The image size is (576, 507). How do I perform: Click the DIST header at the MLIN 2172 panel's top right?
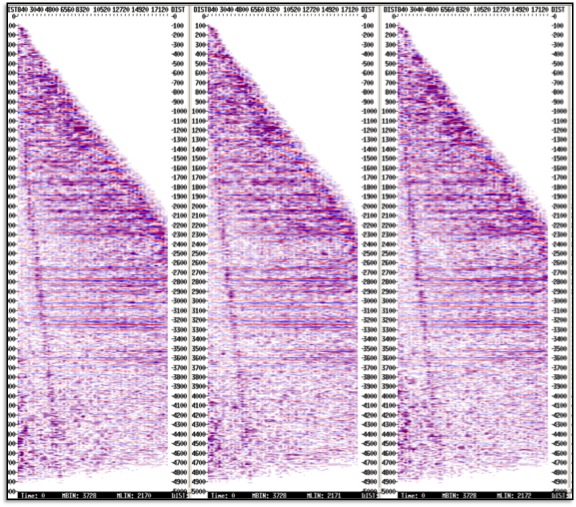coord(558,10)
